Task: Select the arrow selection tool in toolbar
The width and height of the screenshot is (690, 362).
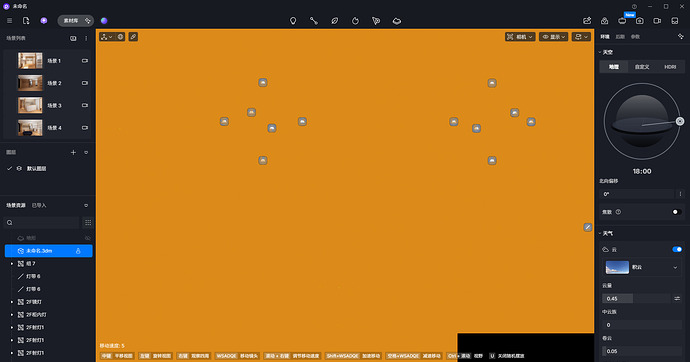Action: point(376,21)
